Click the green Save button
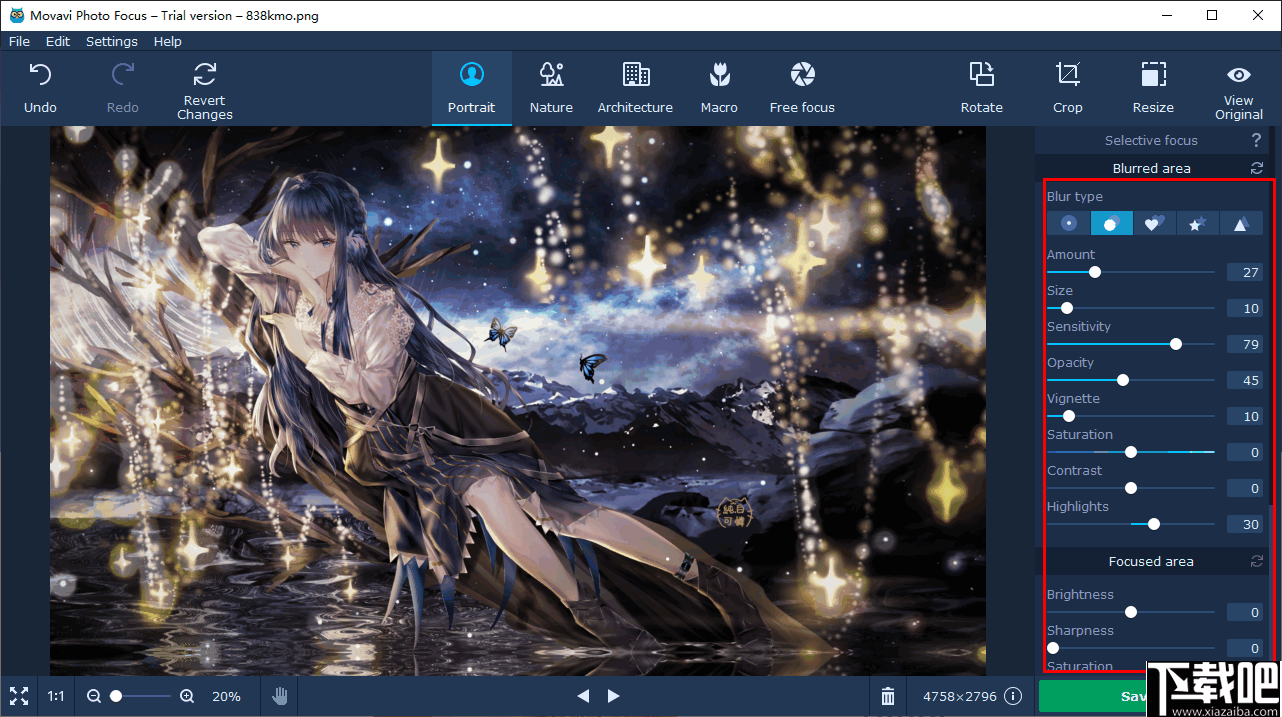Image resolution: width=1282 pixels, height=717 pixels. pyautogui.click(x=1093, y=697)
